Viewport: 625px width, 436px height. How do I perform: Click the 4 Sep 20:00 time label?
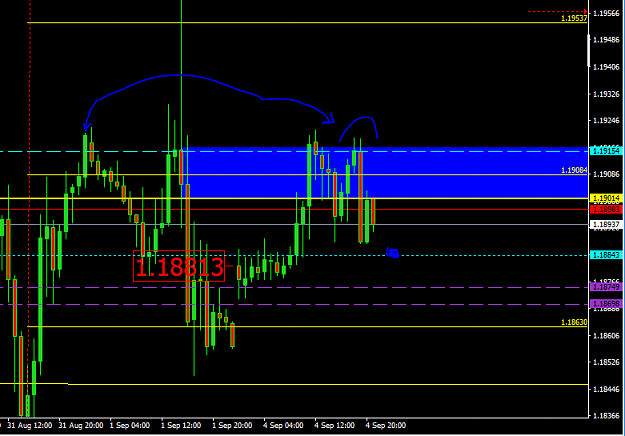click(x=386, y=426)
